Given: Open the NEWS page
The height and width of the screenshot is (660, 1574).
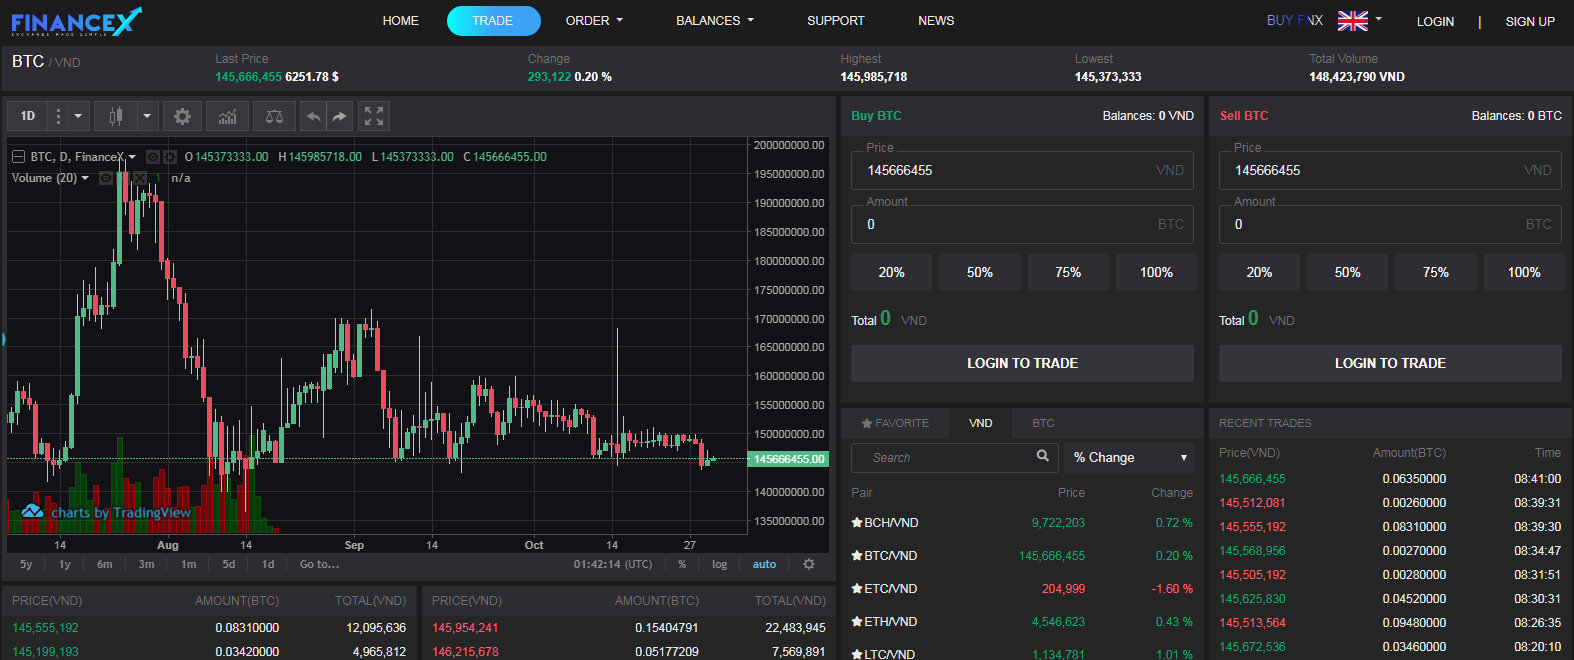Looking at the screenshot, I should [936, 20].
